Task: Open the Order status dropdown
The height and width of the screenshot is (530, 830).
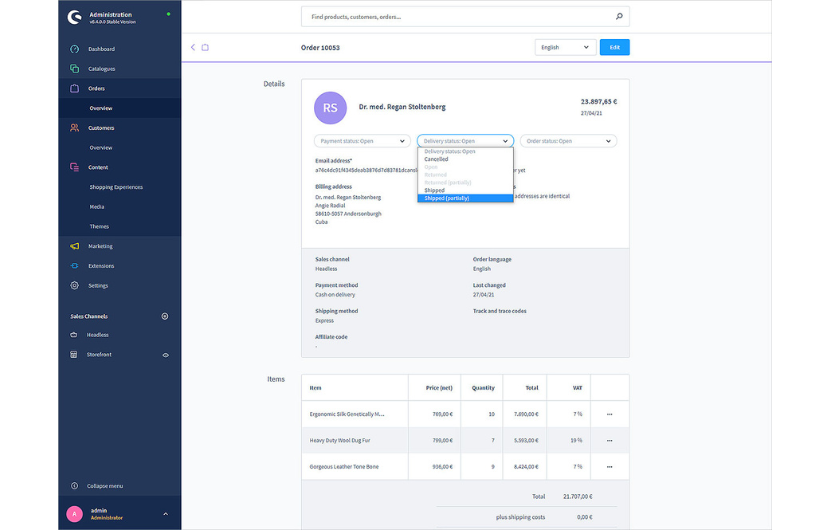Action: coord(568,141)
